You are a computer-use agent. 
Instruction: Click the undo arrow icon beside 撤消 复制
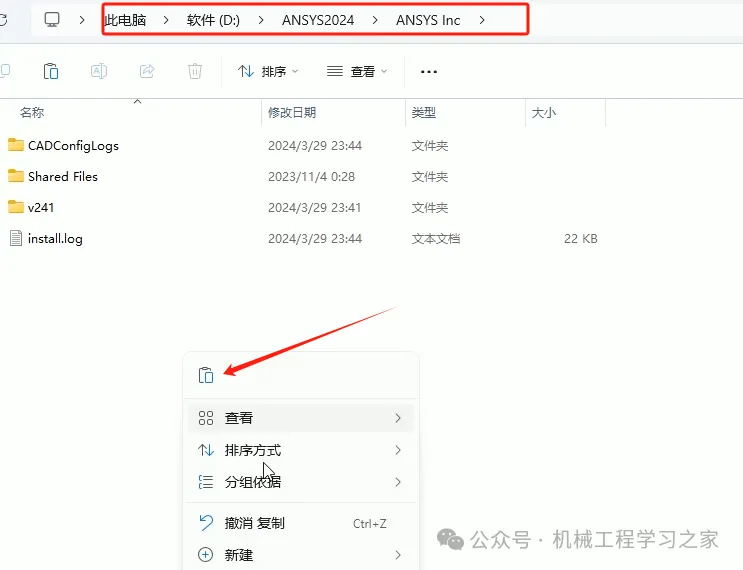(x=206, y=523)
